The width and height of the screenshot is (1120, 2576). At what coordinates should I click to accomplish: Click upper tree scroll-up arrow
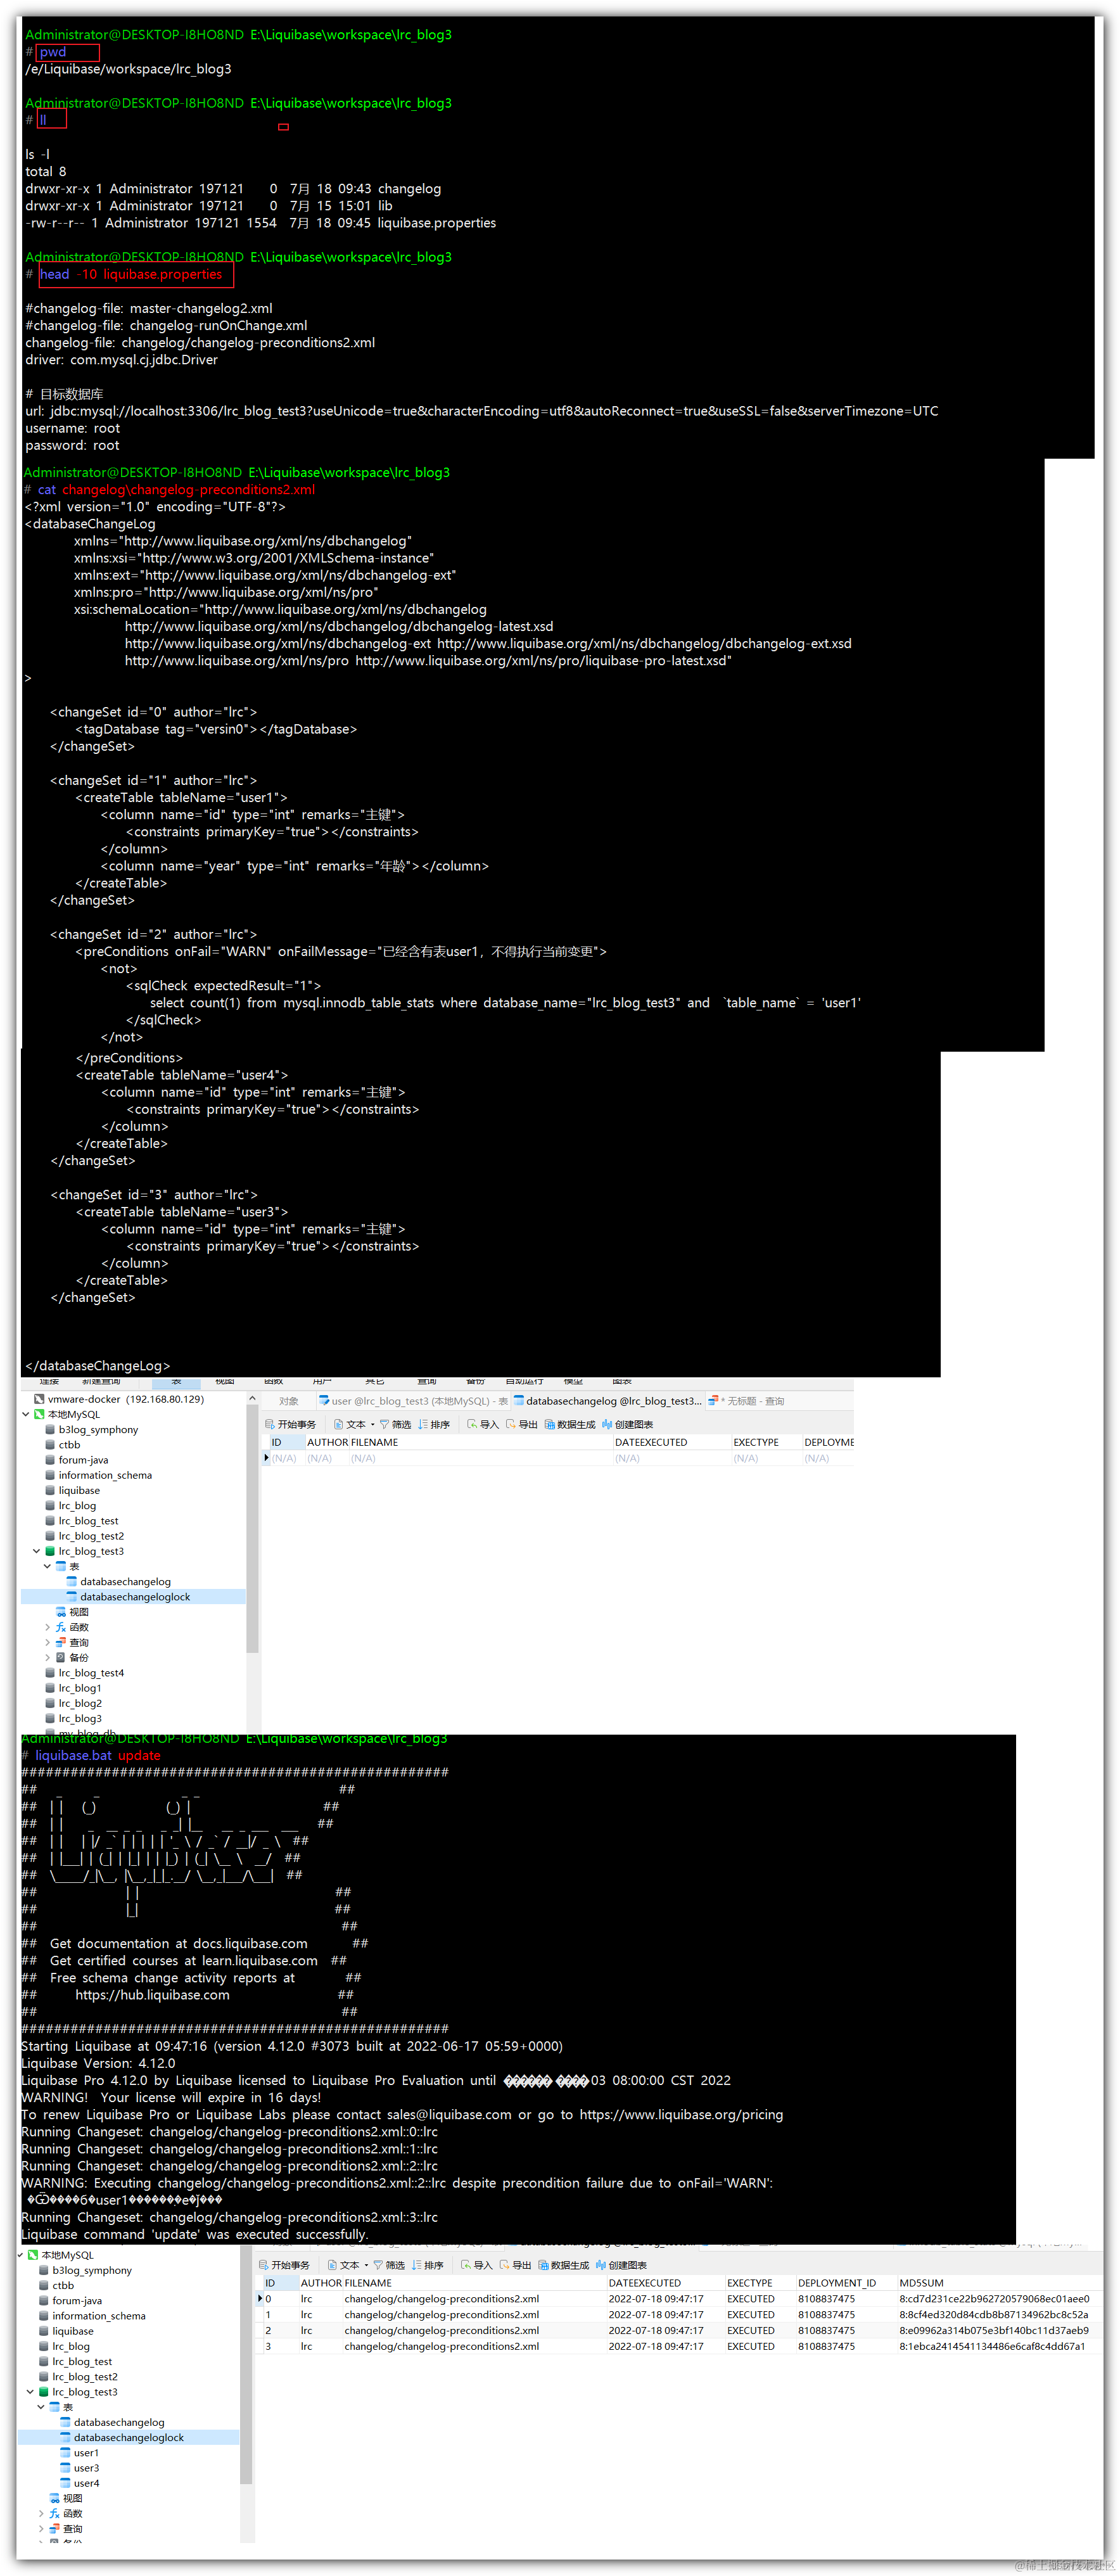click(x=252, y=1398)
